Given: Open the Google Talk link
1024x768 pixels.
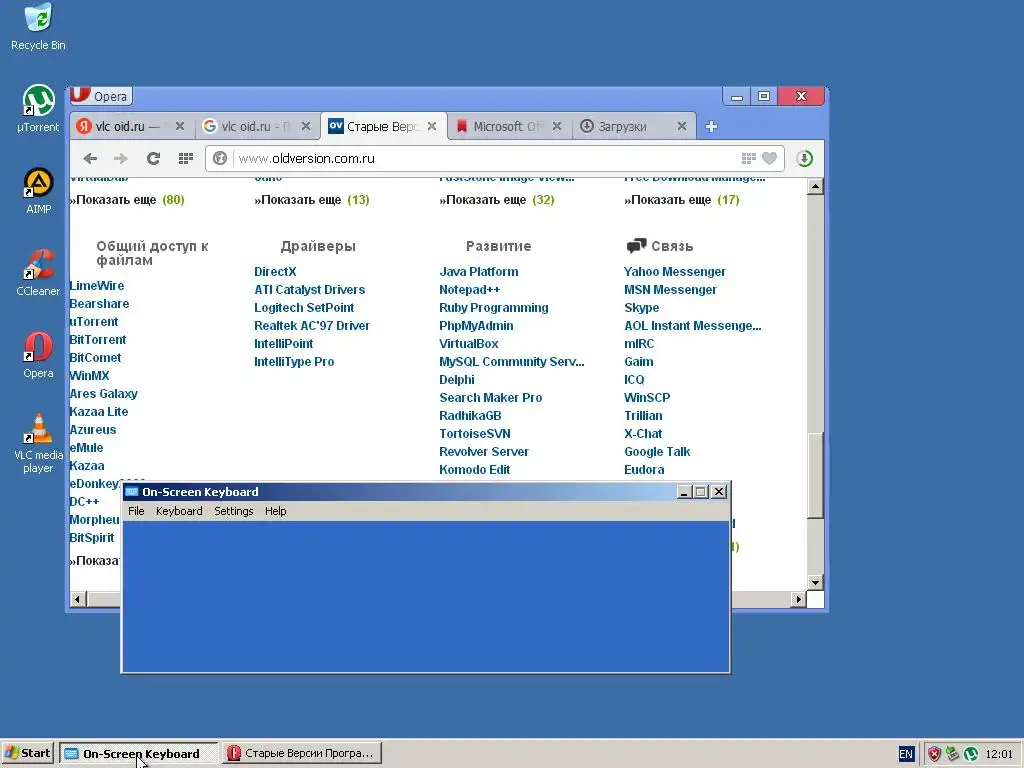Looking at the screenshot, I should pyautogui.click(x=657, y=452).
